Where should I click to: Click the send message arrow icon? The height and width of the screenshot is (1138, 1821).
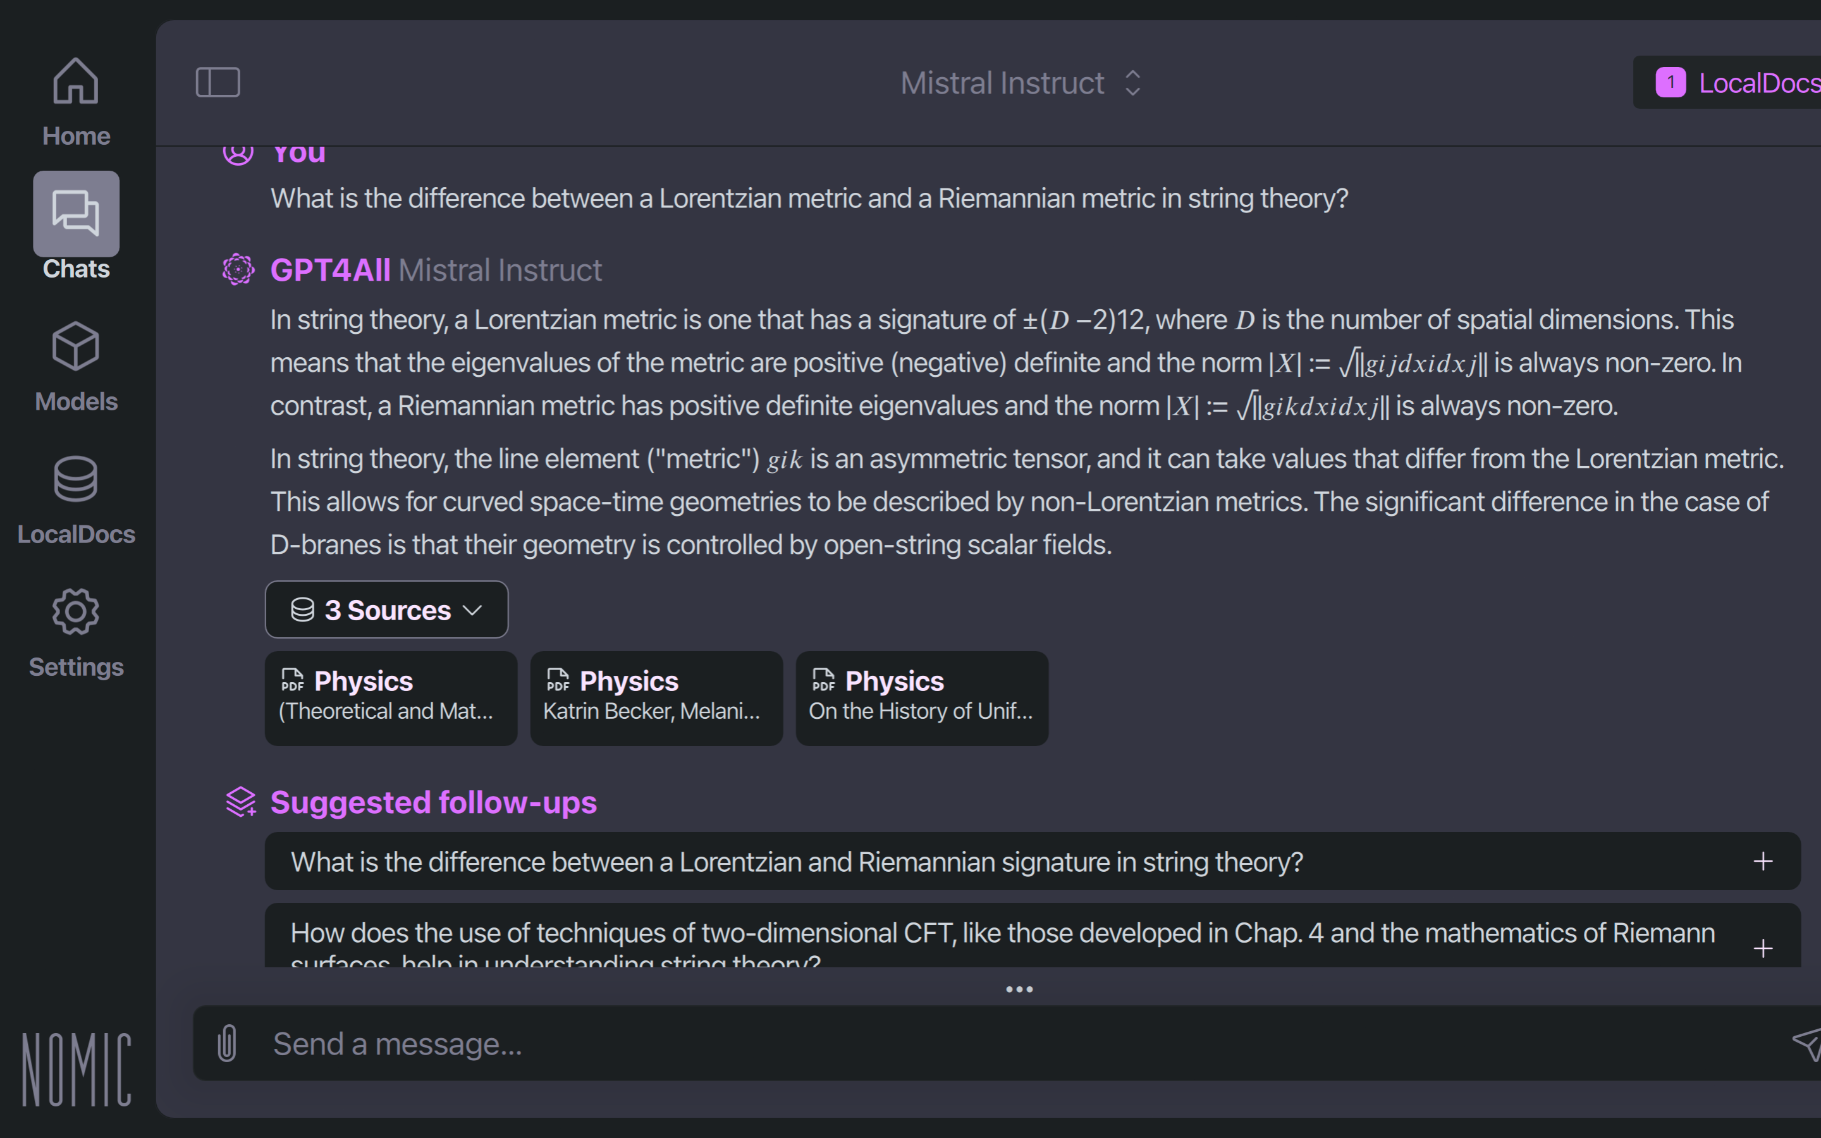tap(1806, 1043)
